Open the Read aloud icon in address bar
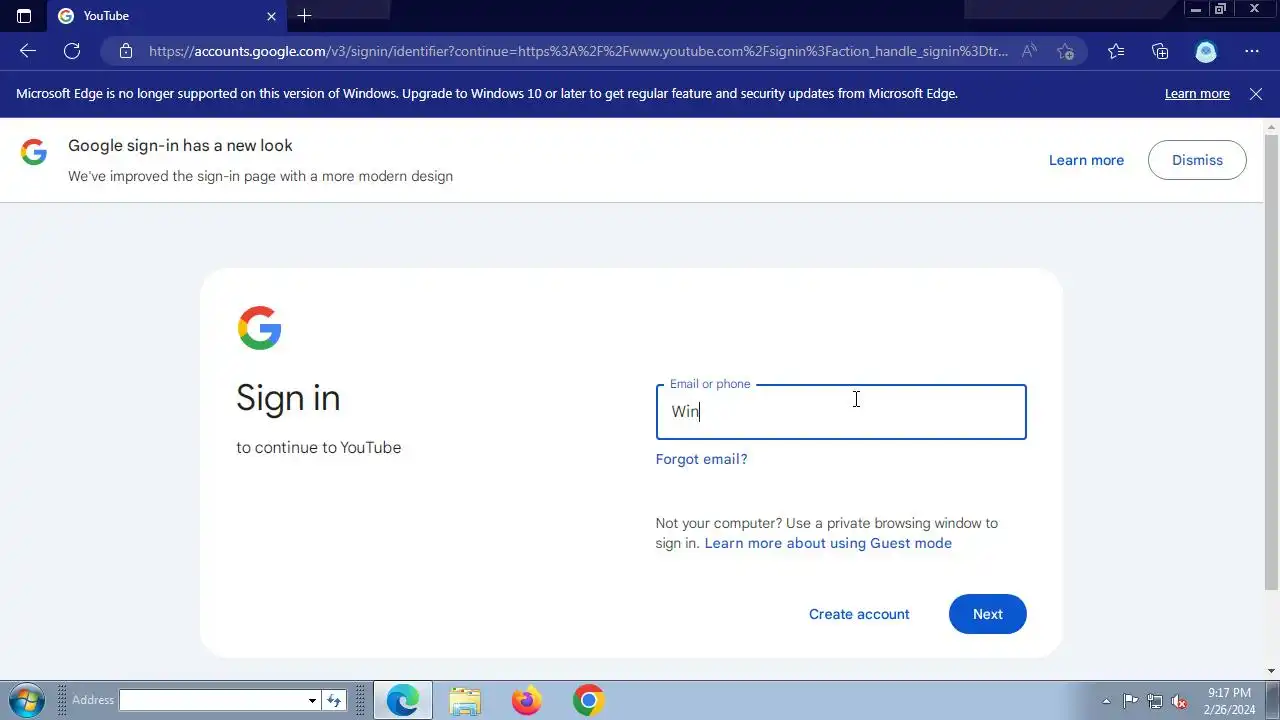1280x720 pixels. point(1030,51)
